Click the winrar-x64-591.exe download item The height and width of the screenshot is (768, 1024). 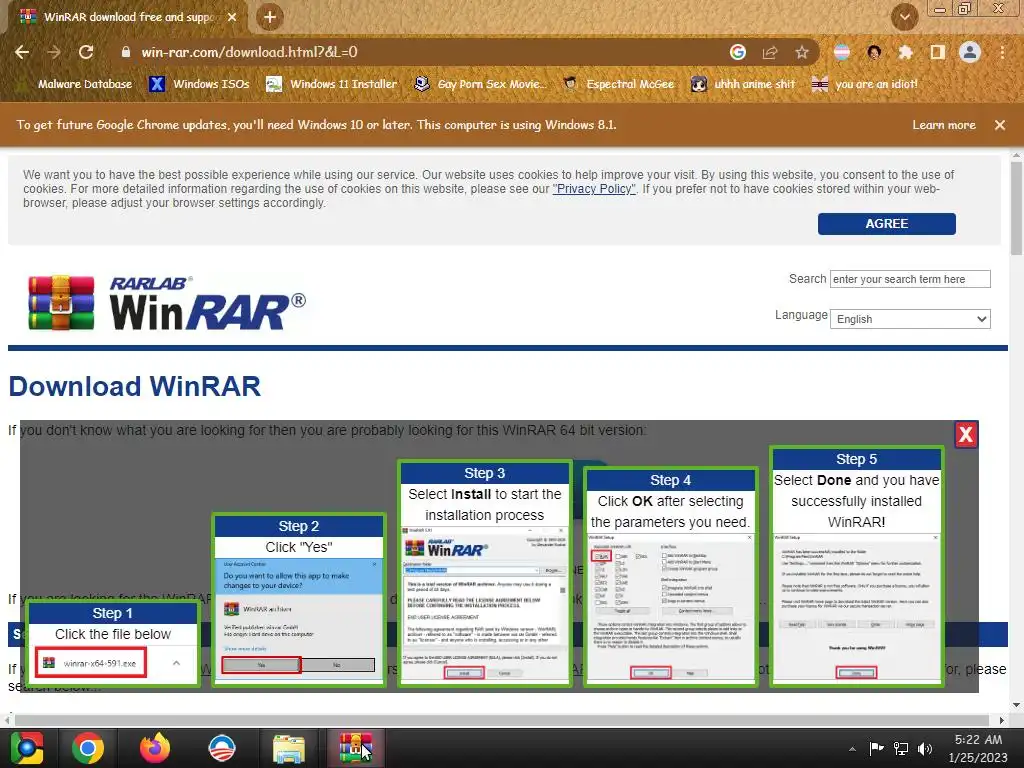[91, 663]
